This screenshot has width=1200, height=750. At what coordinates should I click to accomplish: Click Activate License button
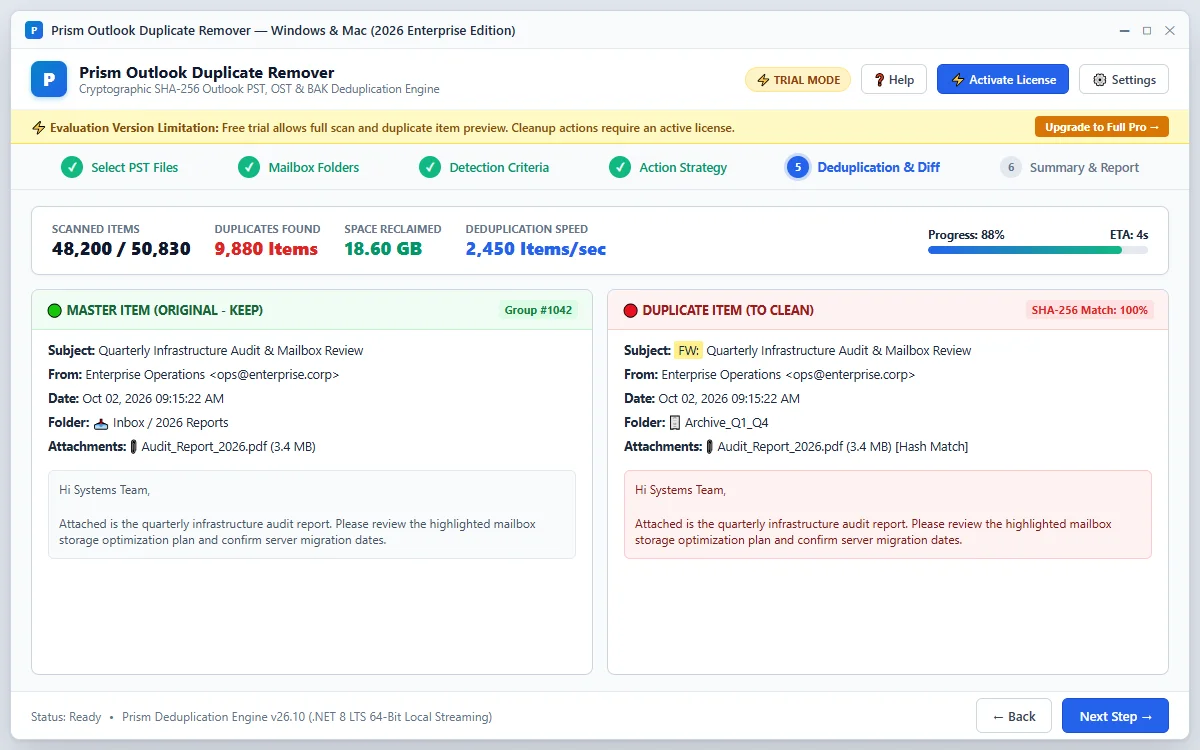tap(1003, 80)
